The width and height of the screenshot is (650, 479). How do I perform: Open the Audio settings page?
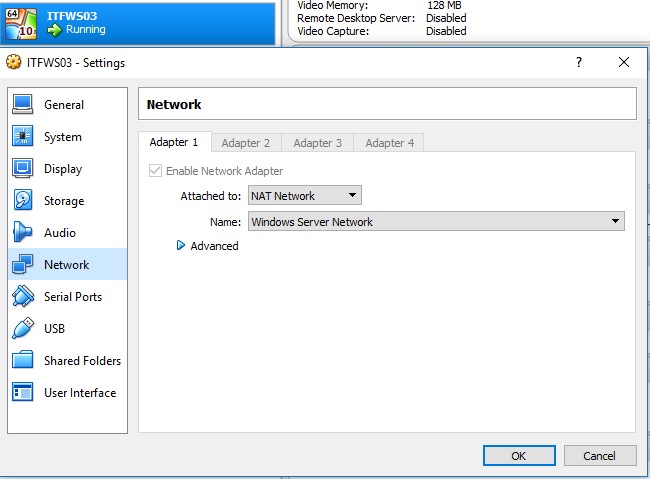[67, 232]
